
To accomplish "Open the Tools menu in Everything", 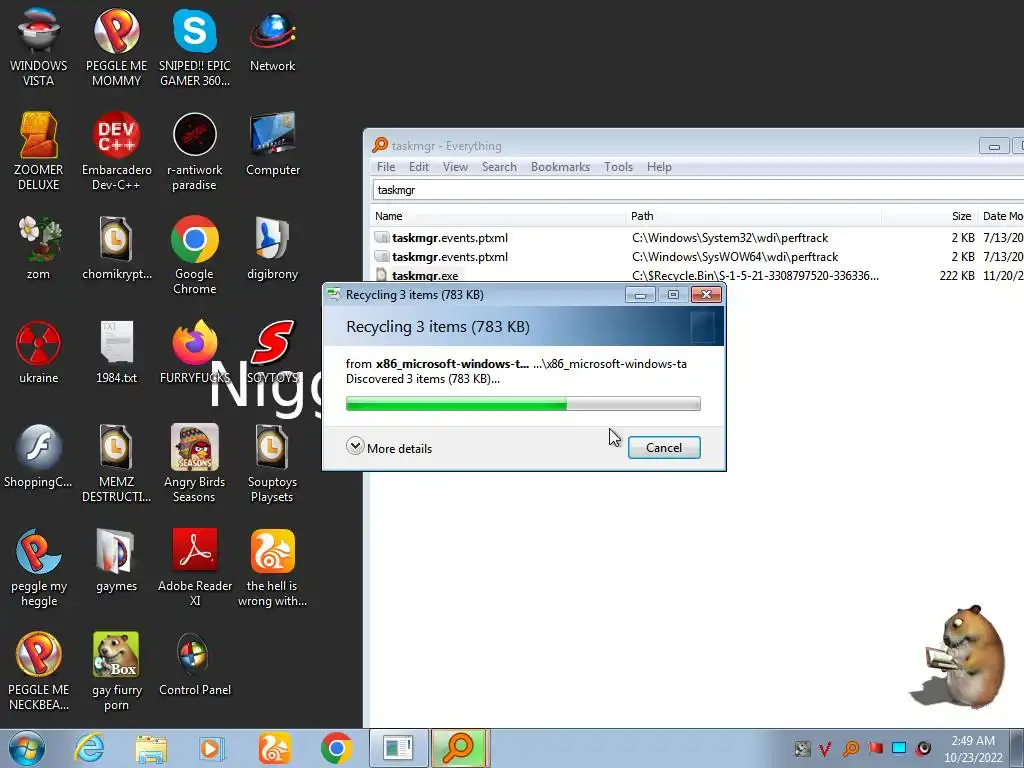I will 618,167.
